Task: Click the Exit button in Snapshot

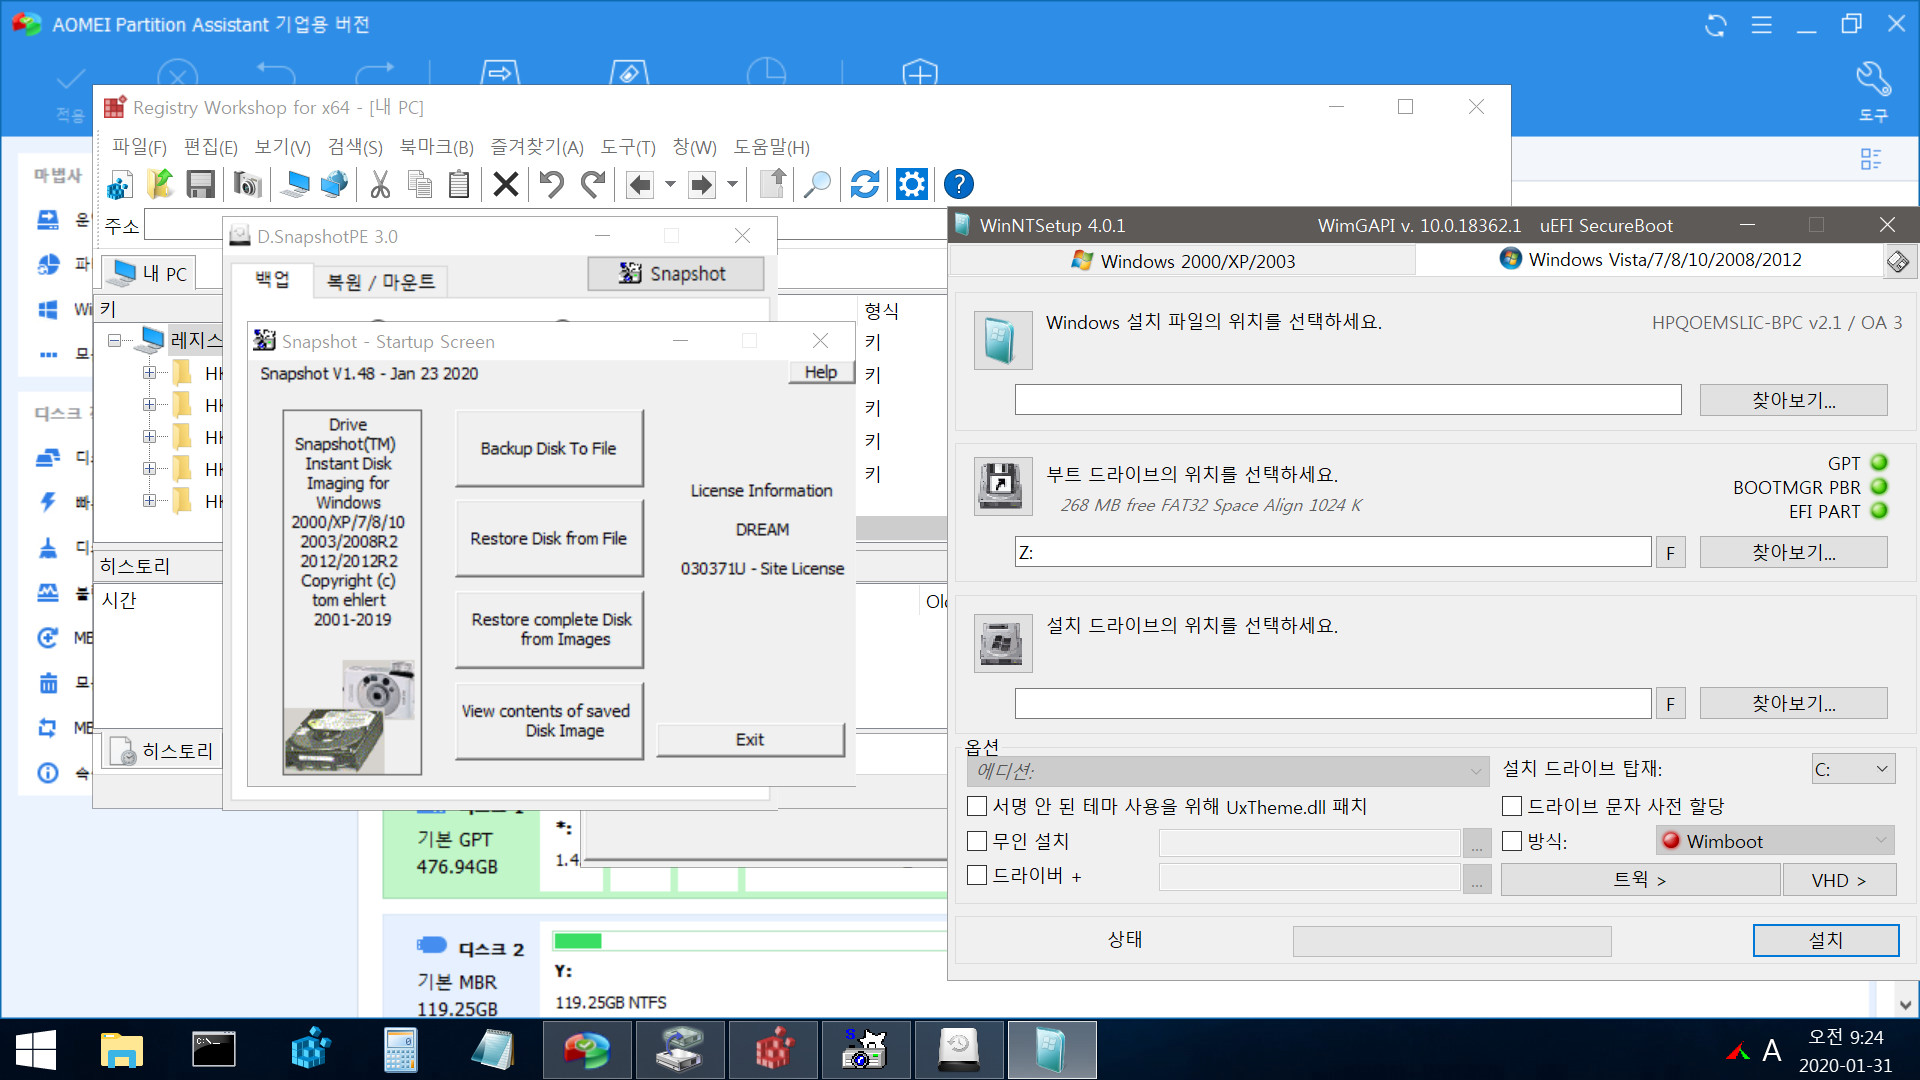Action: 750,740
